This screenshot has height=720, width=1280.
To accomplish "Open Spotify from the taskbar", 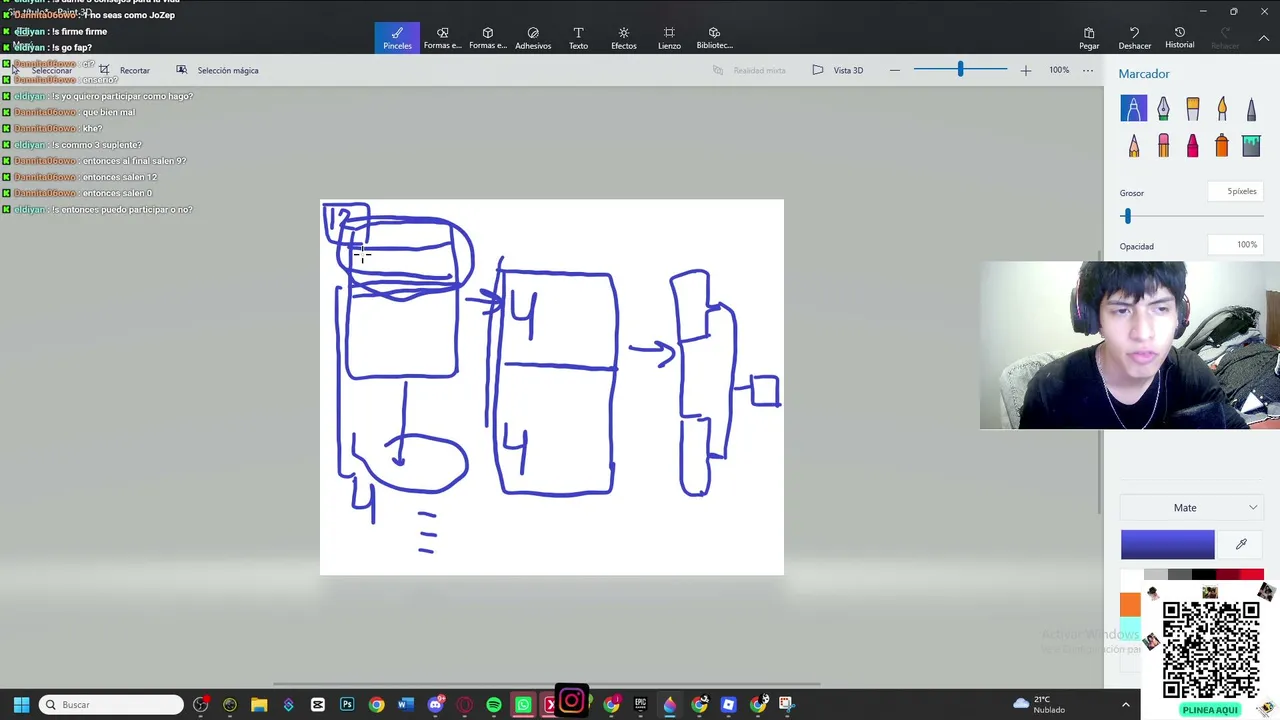I will [x=494, y=705].
